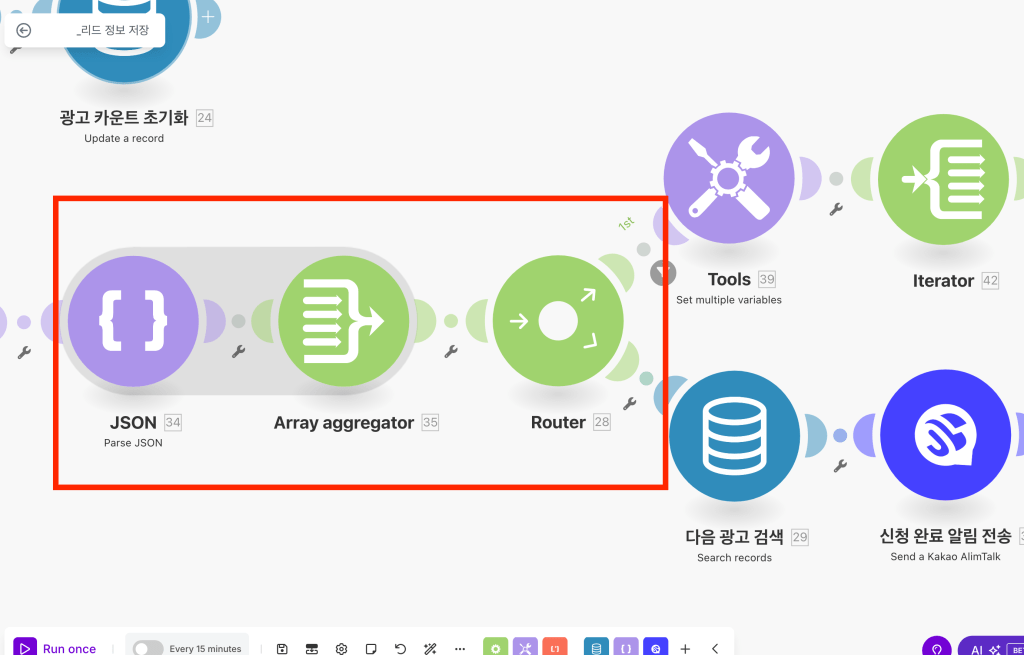The width and height of the screenshot is (1024, 655).
Task: Collapse the favorite apps bar with the chevron
Action: [x=713, y=648]
